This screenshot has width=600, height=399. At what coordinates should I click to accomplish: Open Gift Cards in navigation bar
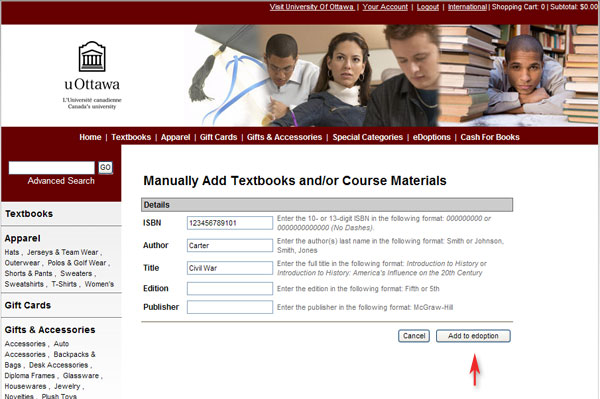(218, 137)
